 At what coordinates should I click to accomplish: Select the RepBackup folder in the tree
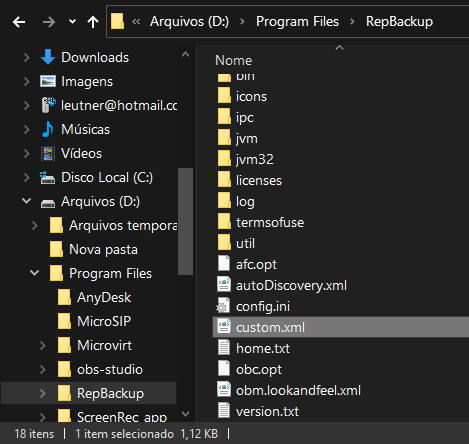pyautogui.click(x=110, y=393)
